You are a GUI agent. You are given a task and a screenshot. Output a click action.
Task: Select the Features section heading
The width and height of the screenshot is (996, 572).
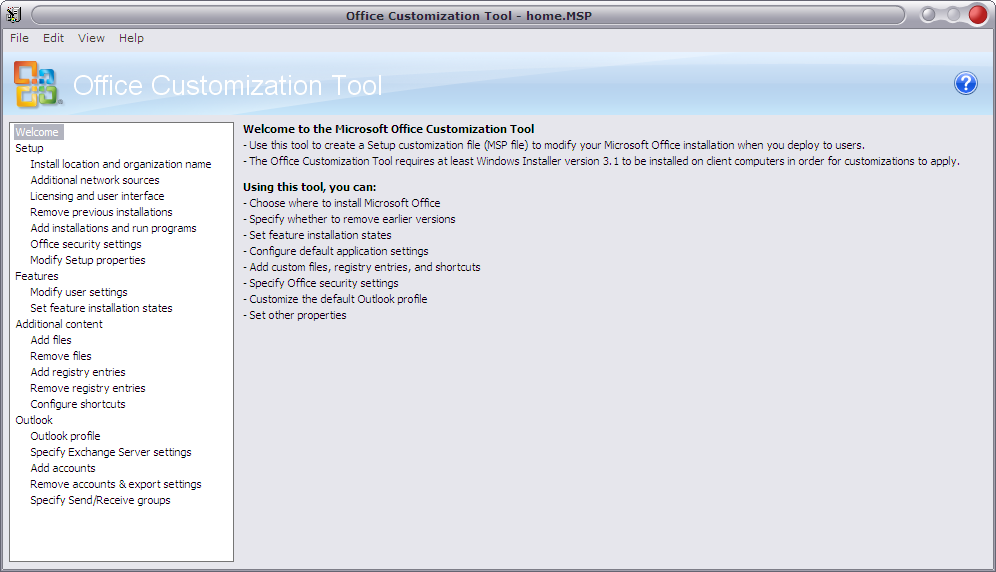point(37,276)
